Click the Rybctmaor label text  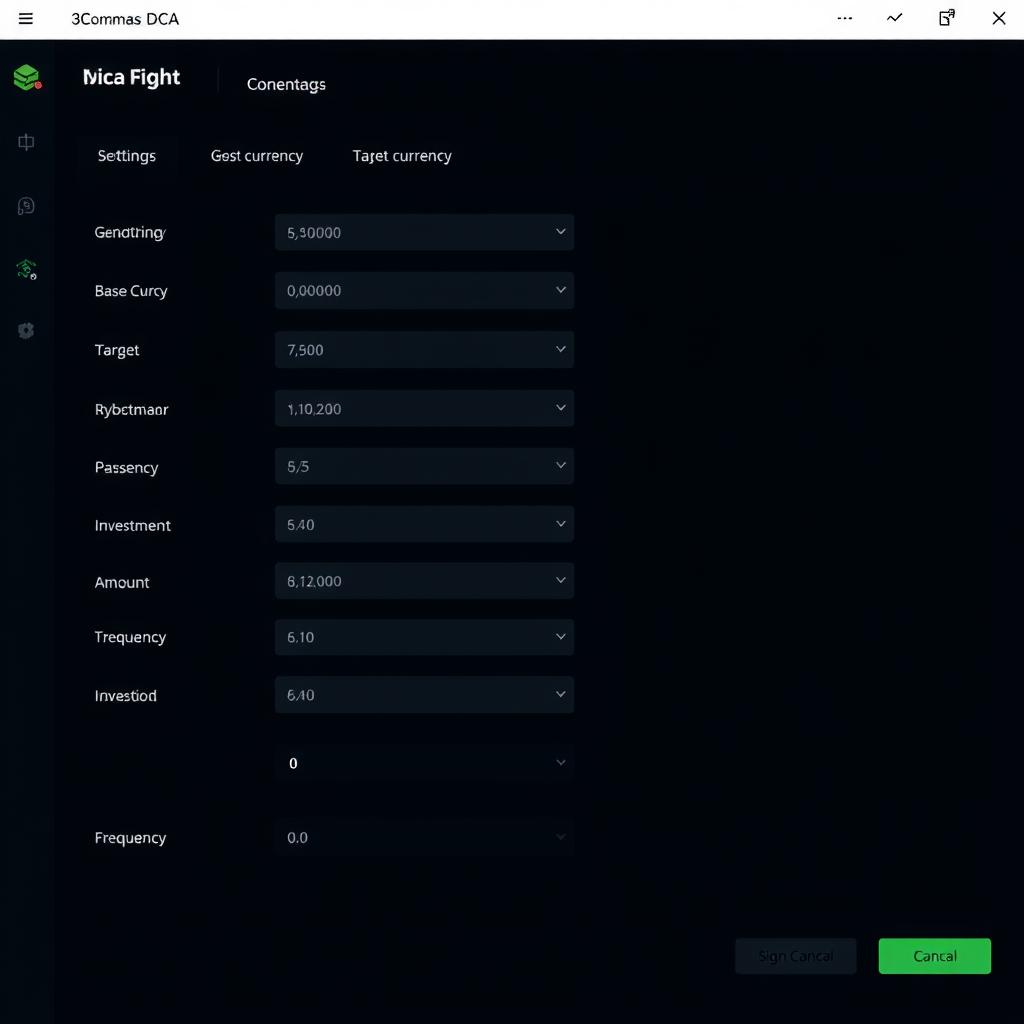[x=131, y=409]
